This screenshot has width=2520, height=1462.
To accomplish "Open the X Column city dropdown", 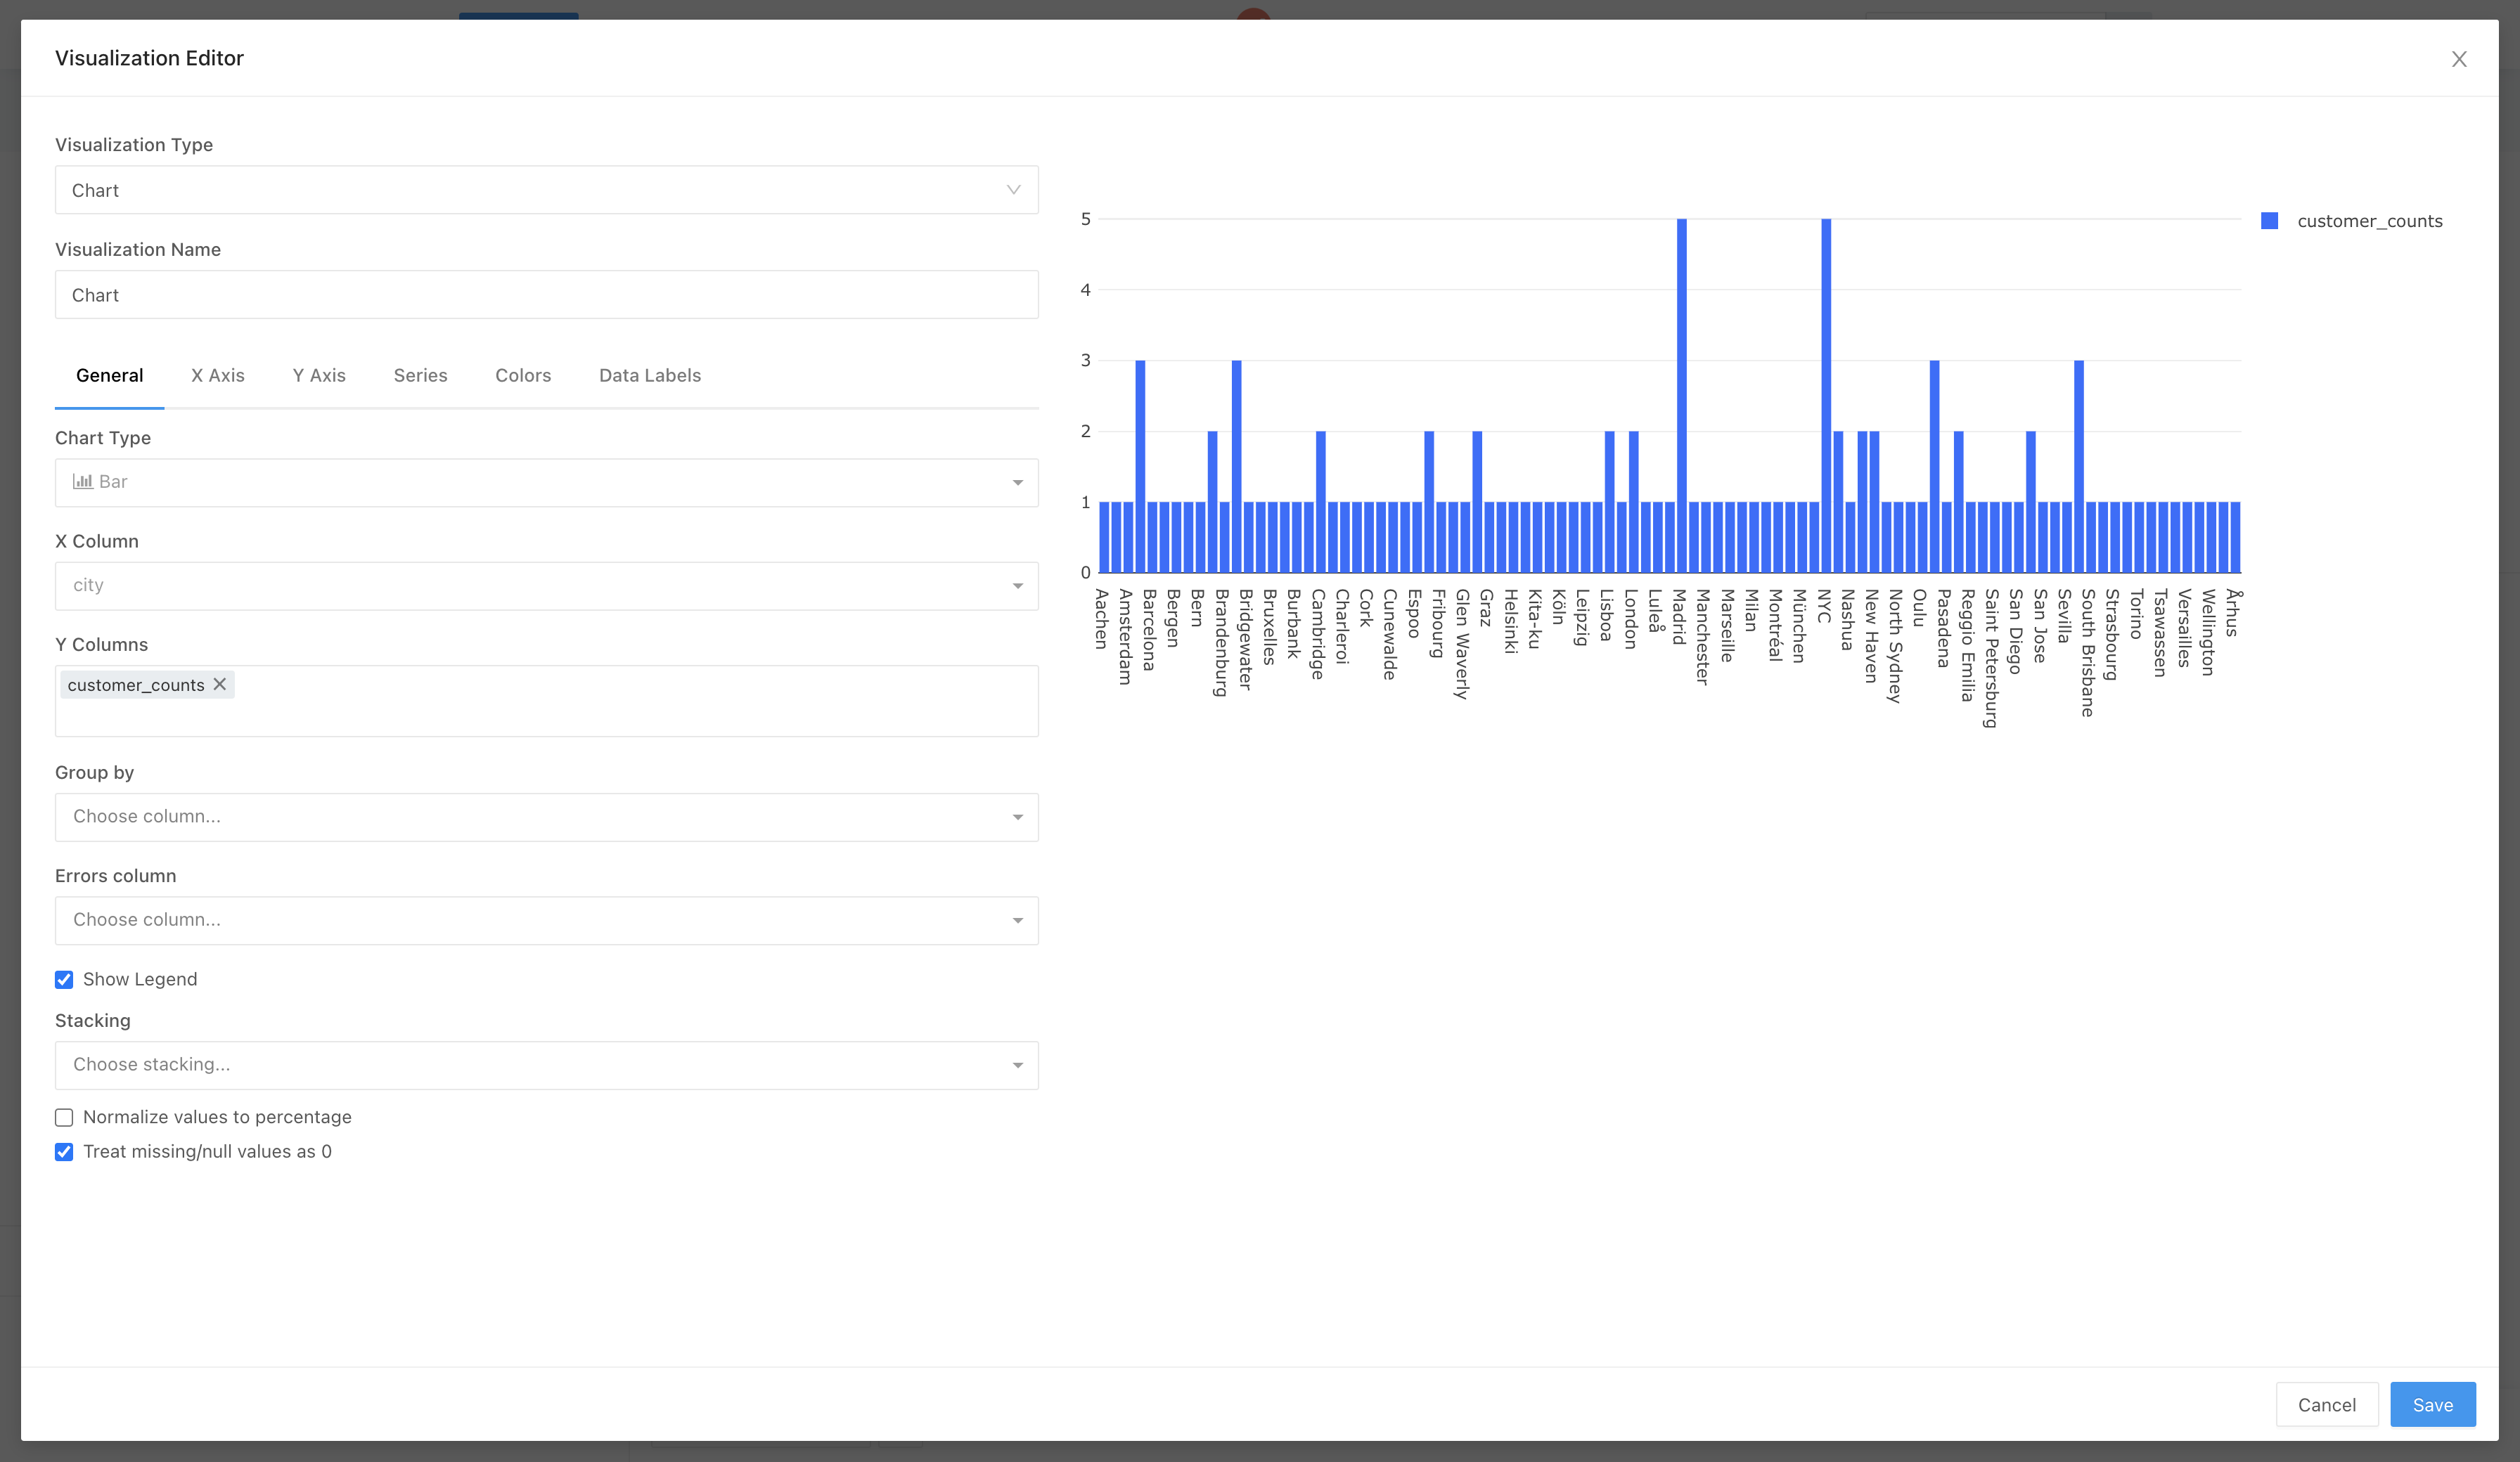I will (546, 586).
